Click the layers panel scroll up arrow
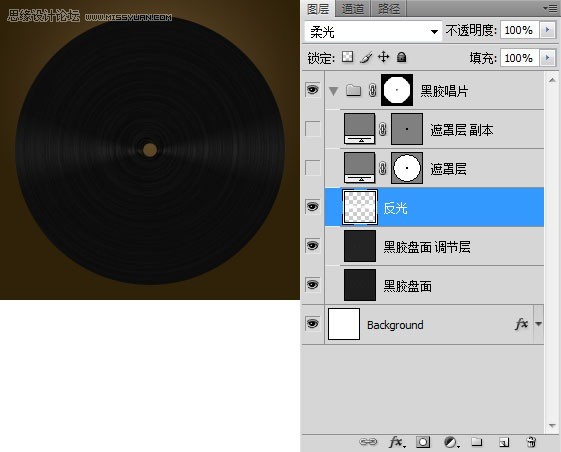The image size is (561, 452). tap(552, 80)
